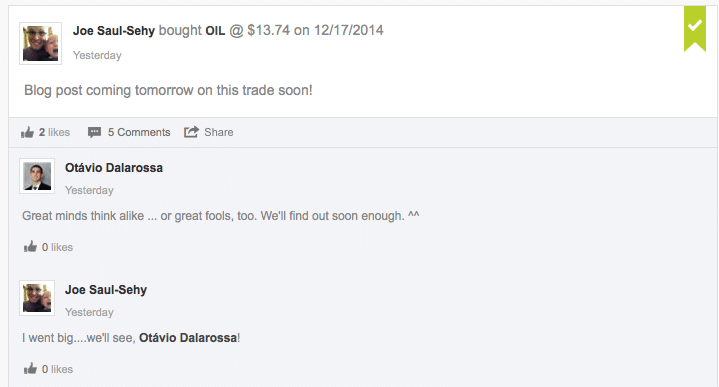Open Joe Saul-Sehy's name in post header
This screenshot has height=387, width=719.
tap(114, 31)
